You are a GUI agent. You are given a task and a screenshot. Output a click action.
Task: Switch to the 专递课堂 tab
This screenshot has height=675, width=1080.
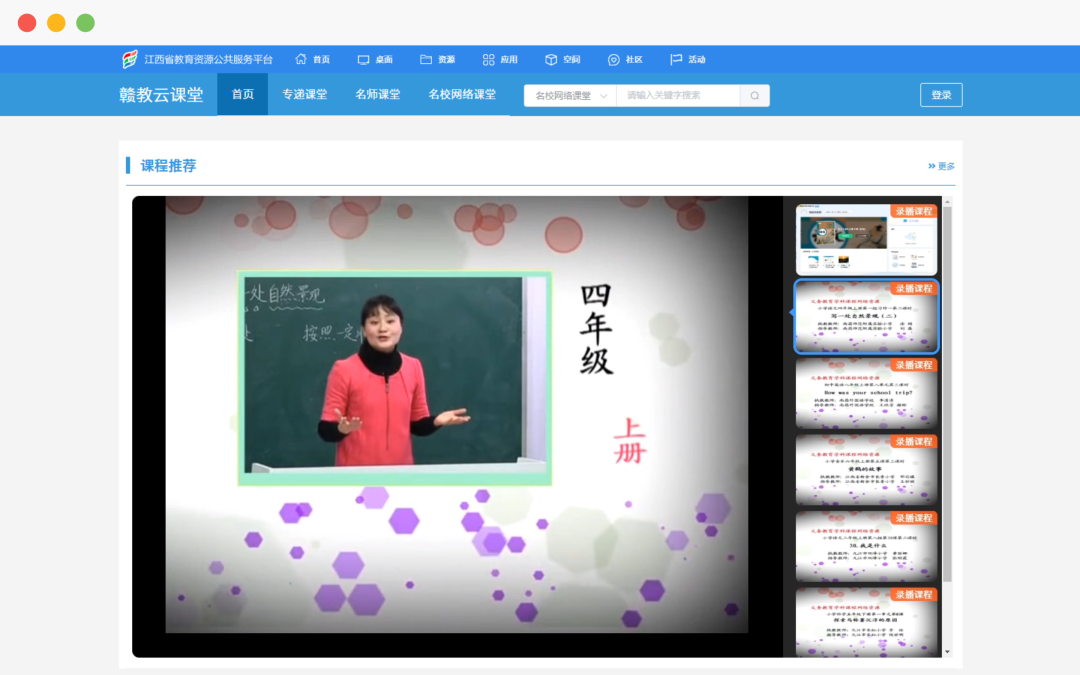[x=304, y=95]
